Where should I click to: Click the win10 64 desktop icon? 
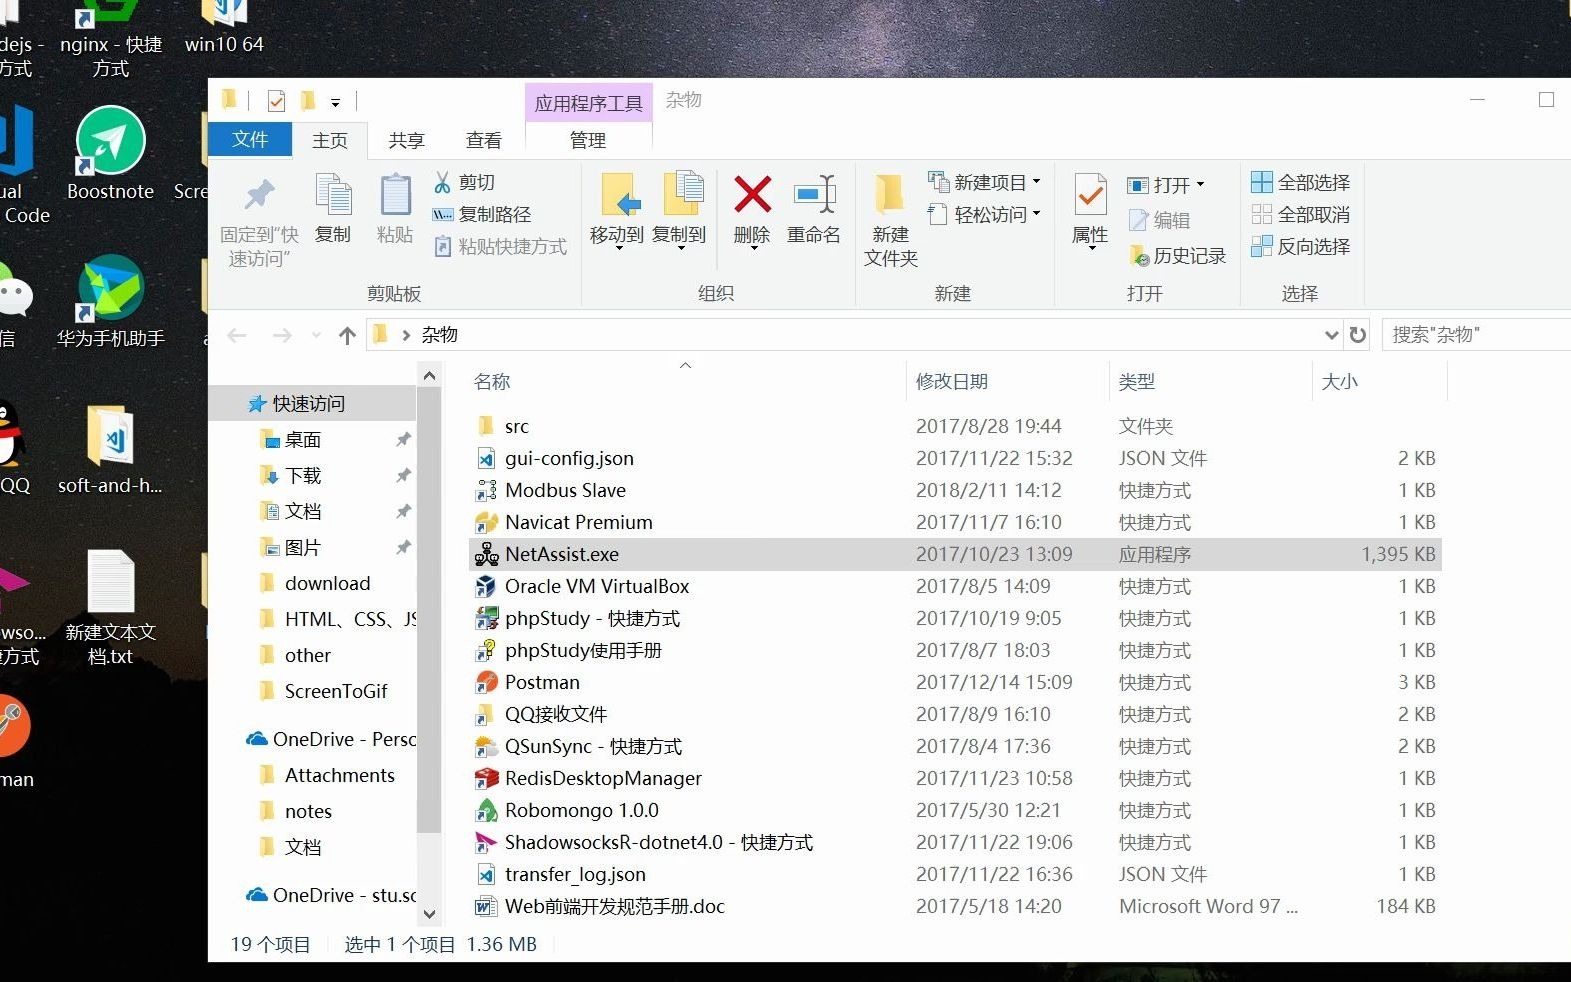224,27
